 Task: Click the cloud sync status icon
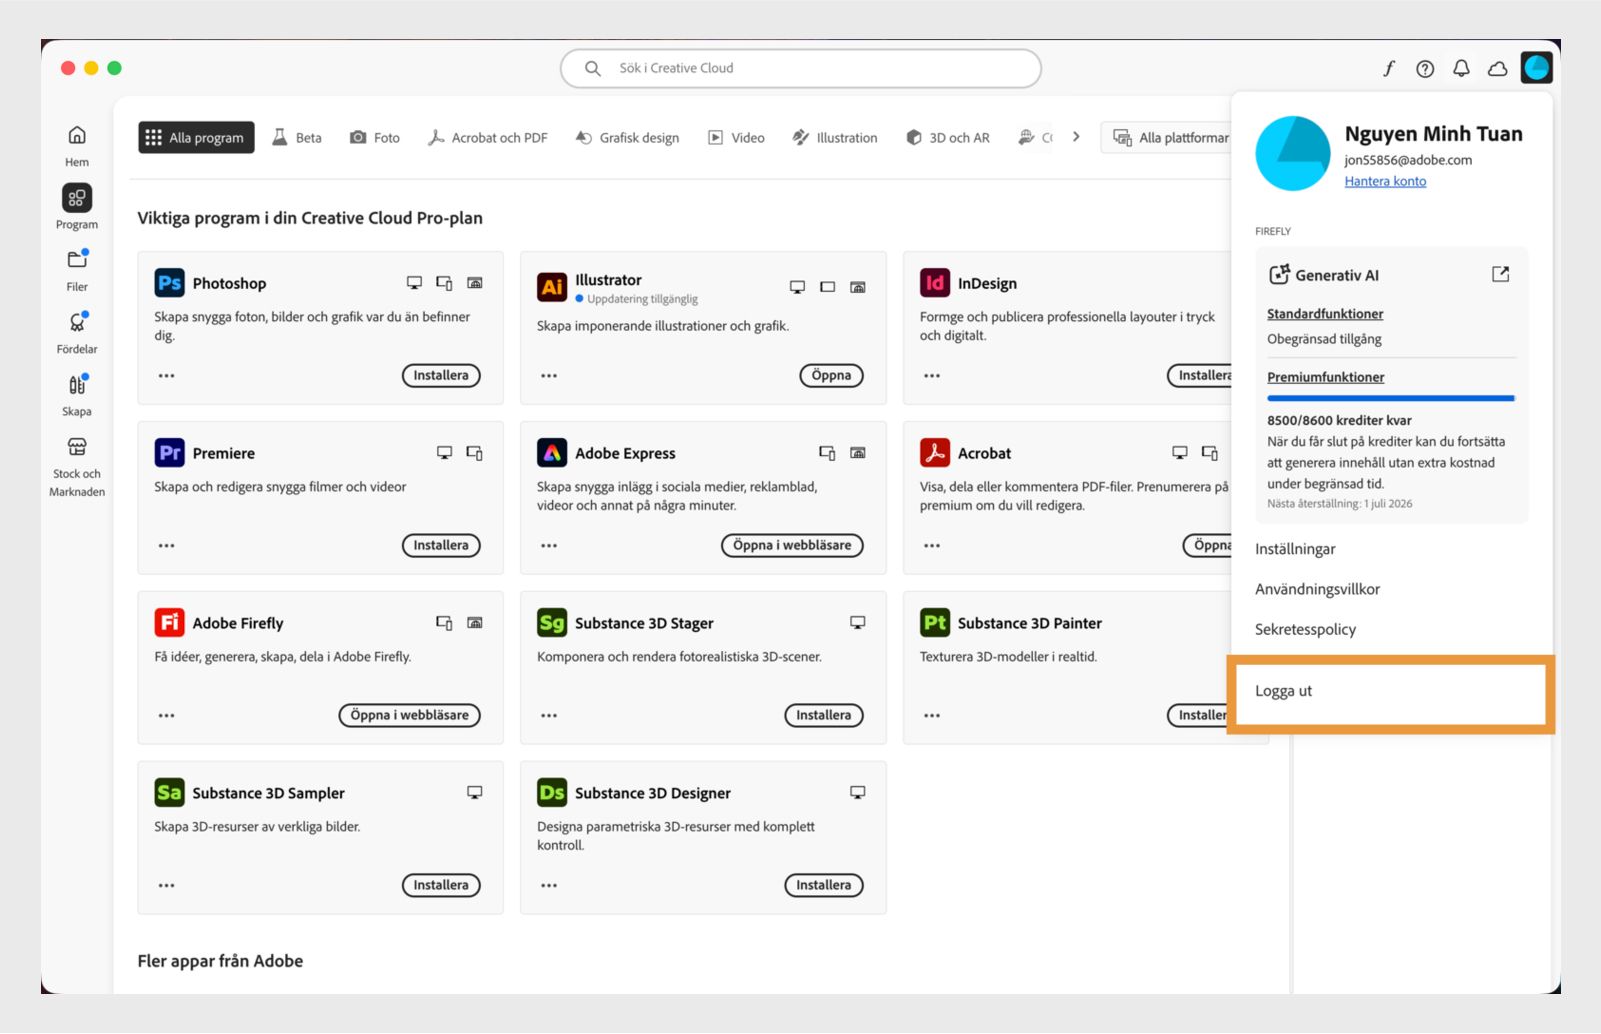click(x=1497, y=68)
